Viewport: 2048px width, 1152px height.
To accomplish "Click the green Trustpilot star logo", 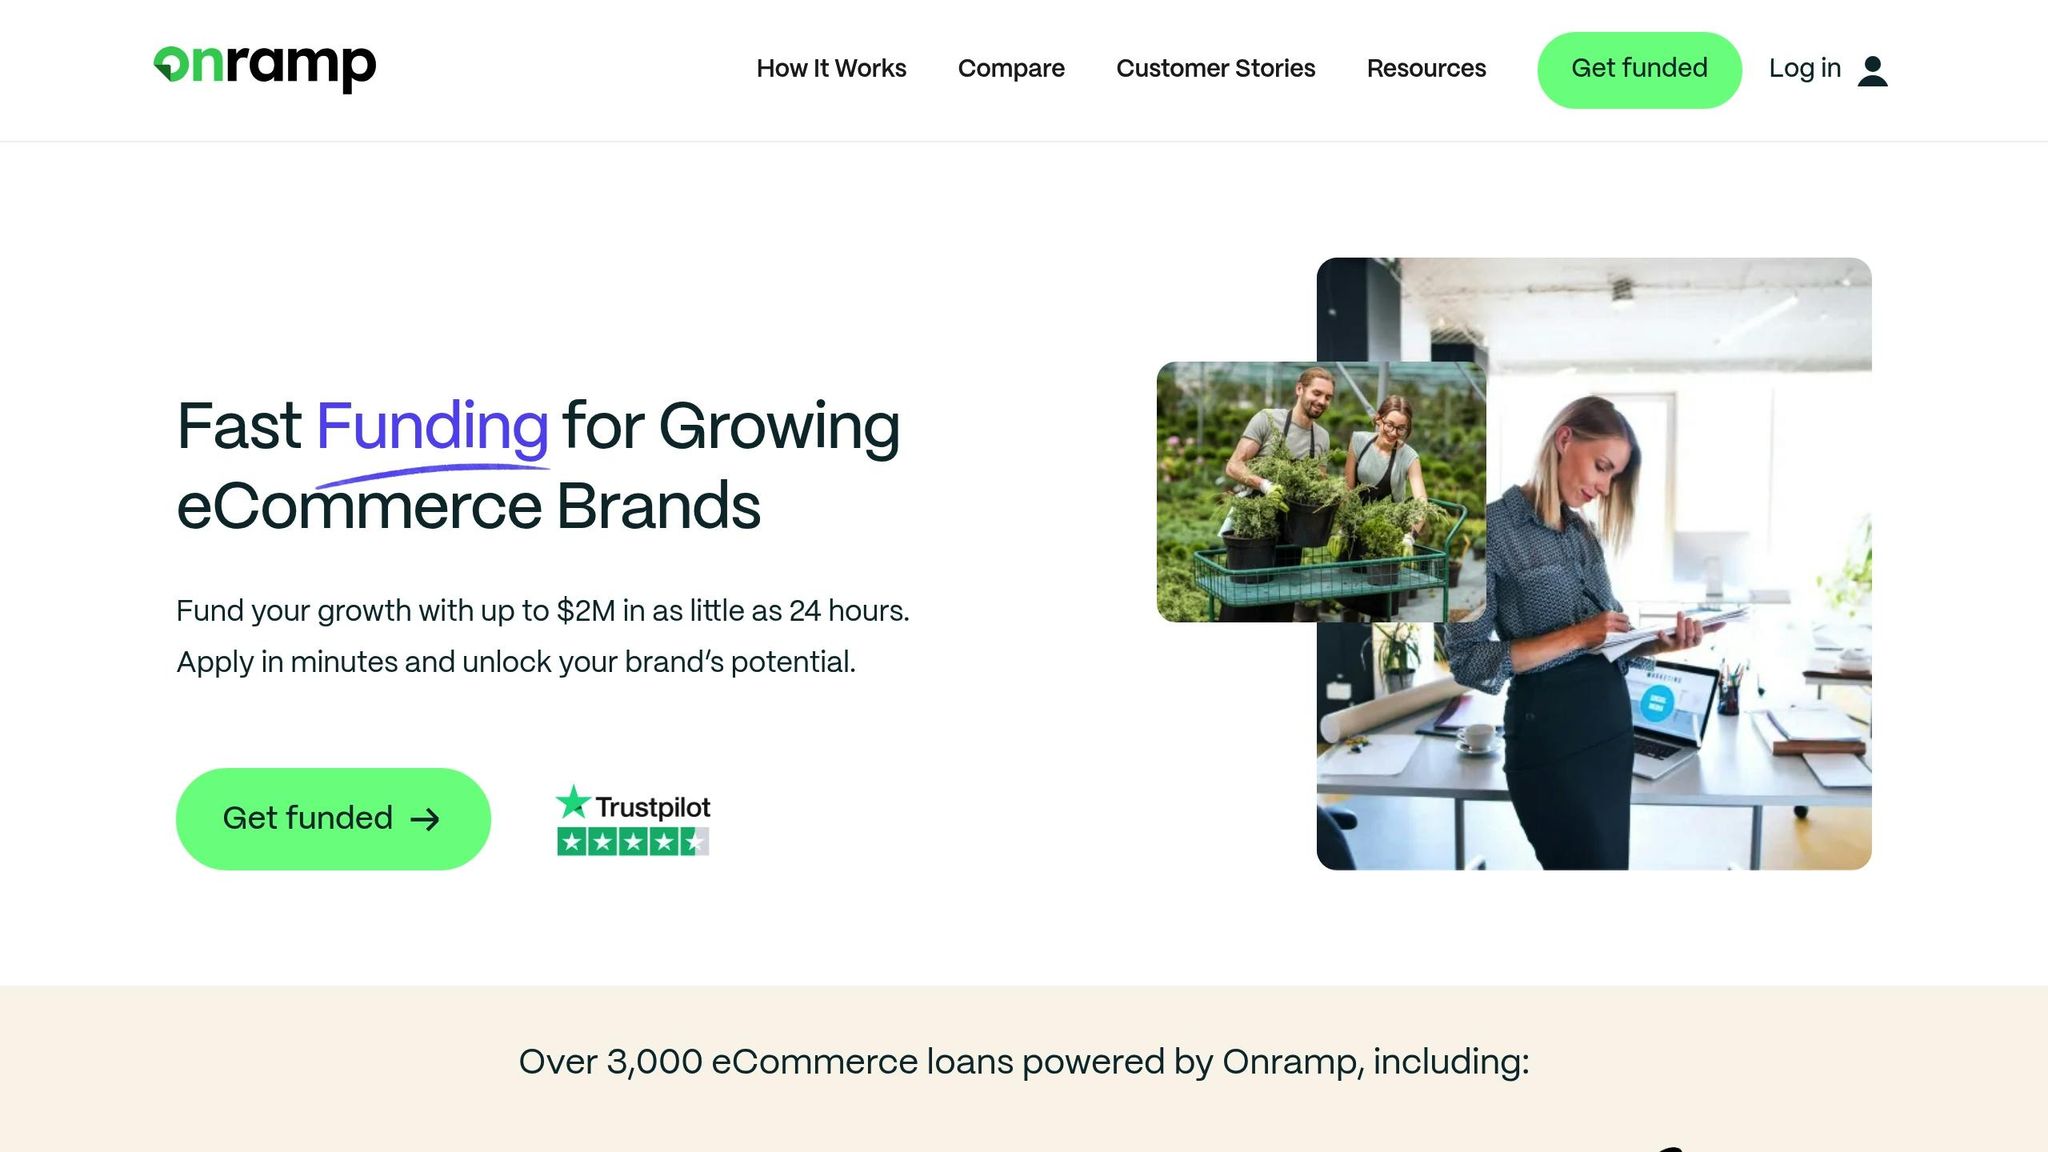I will (573, 802).
